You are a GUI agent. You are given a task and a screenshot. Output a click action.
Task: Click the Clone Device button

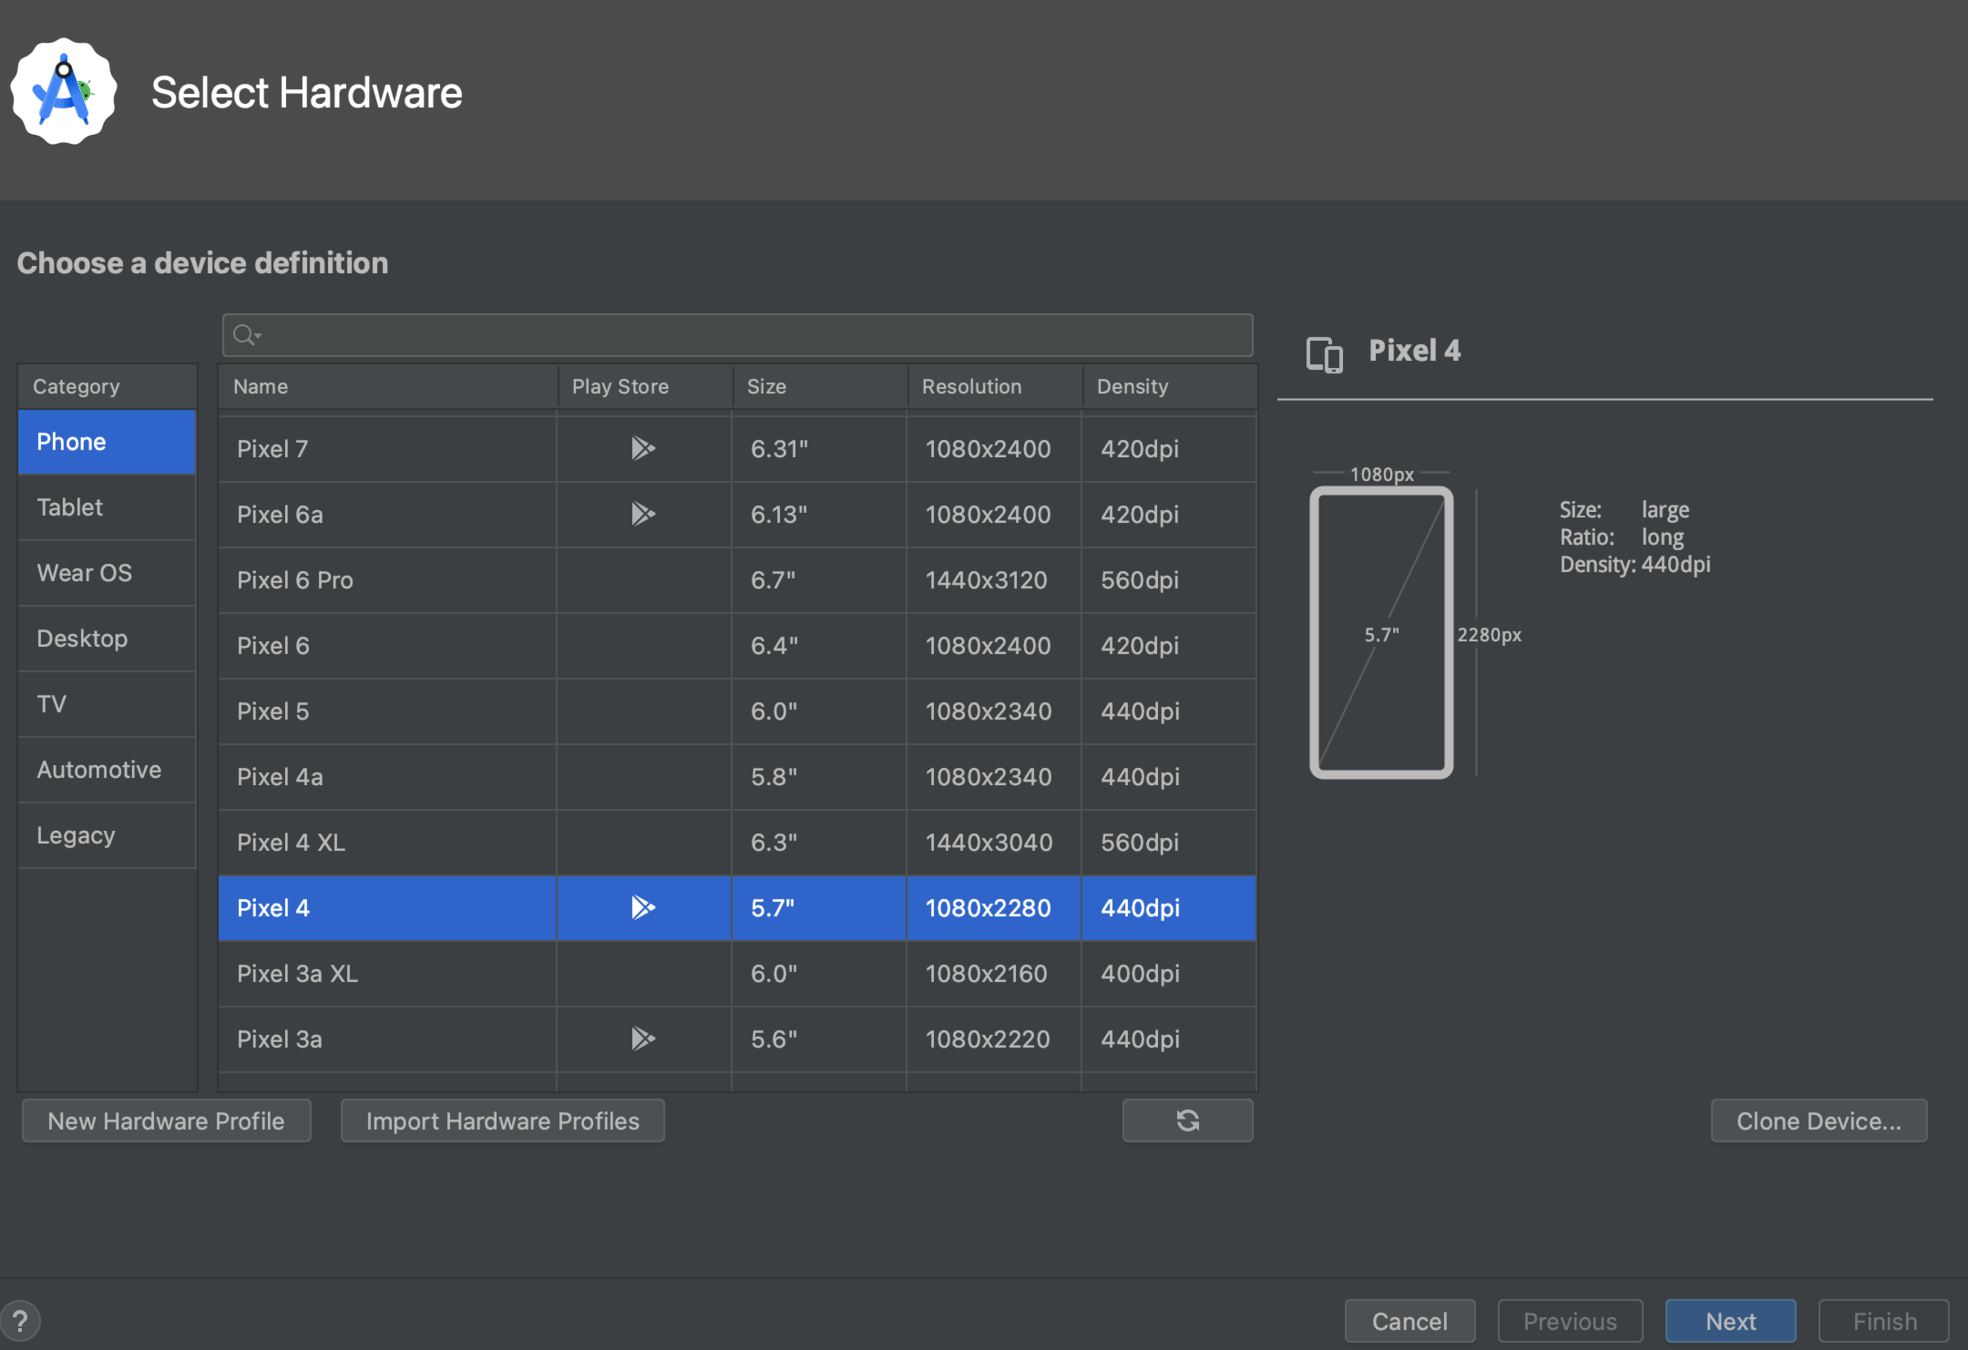1818,1121
